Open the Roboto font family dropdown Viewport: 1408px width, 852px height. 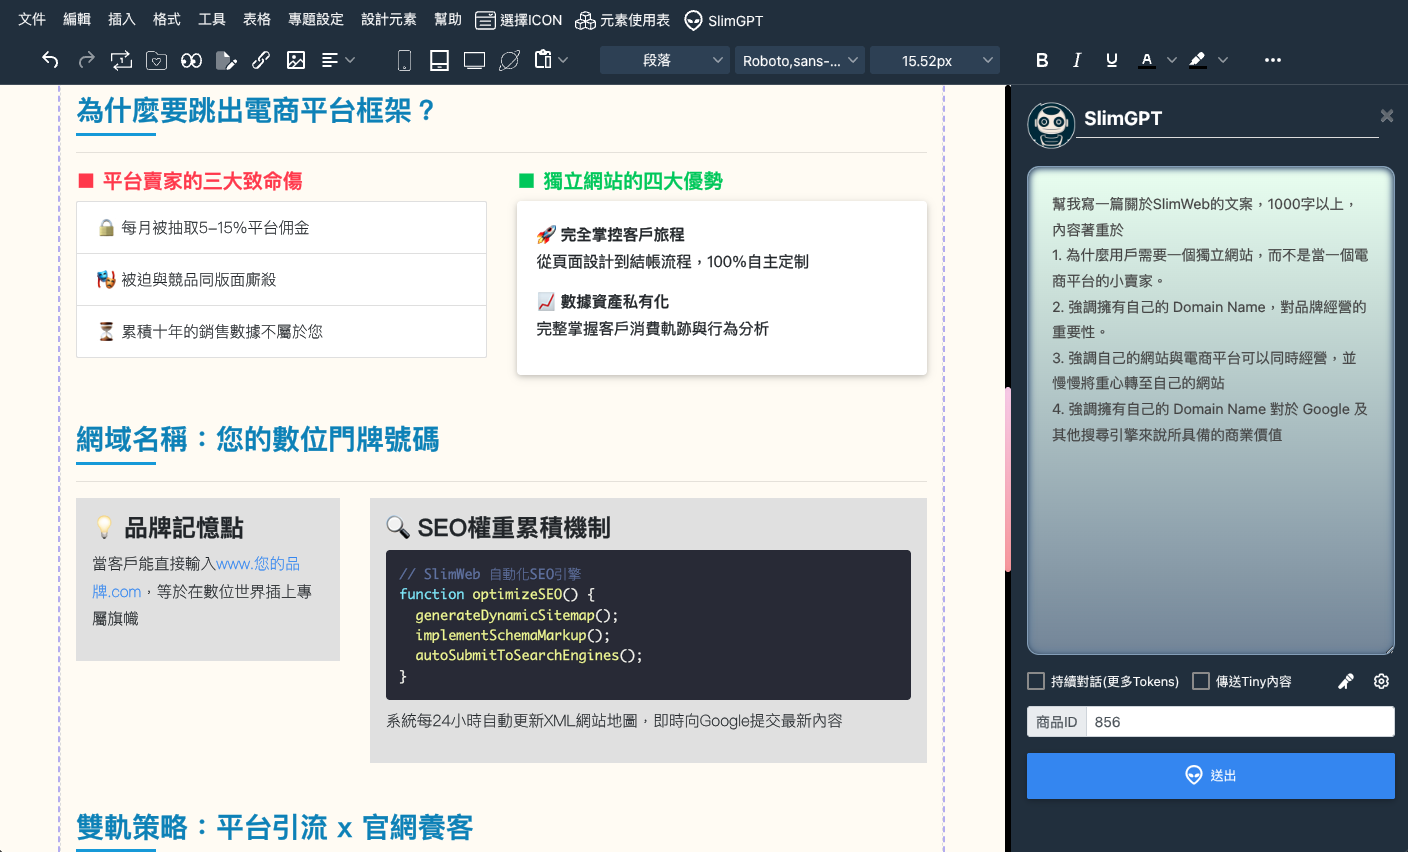click(799, 60)
